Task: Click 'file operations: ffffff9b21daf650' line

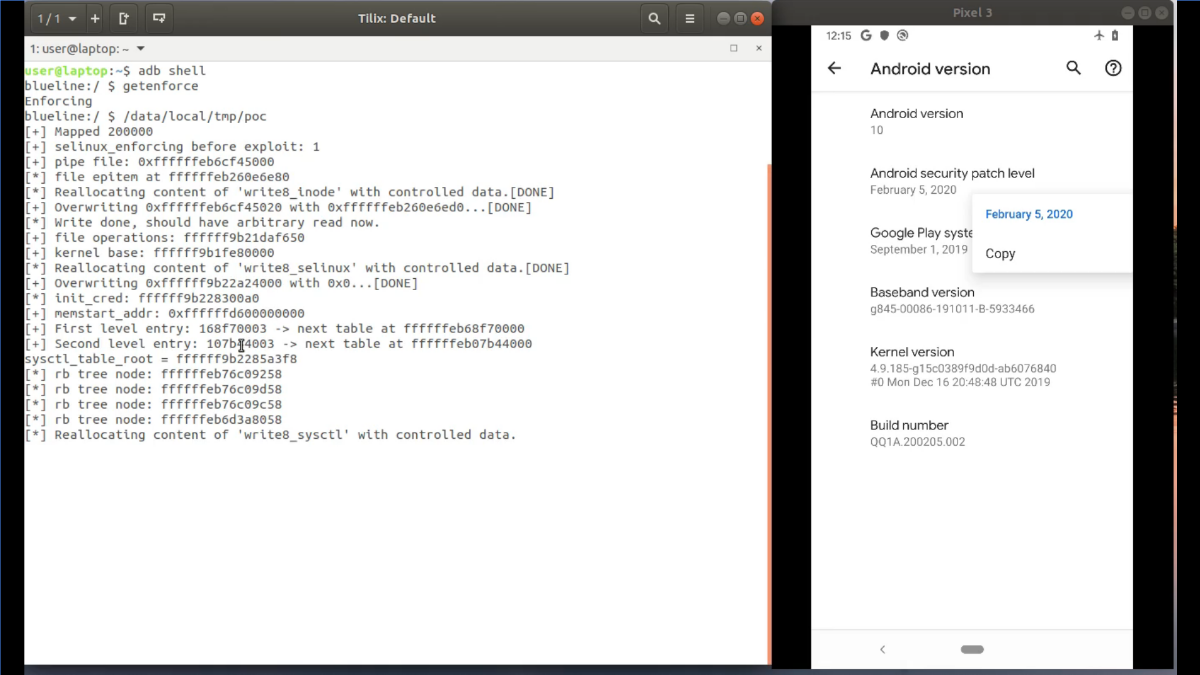Action: (164, 237)
